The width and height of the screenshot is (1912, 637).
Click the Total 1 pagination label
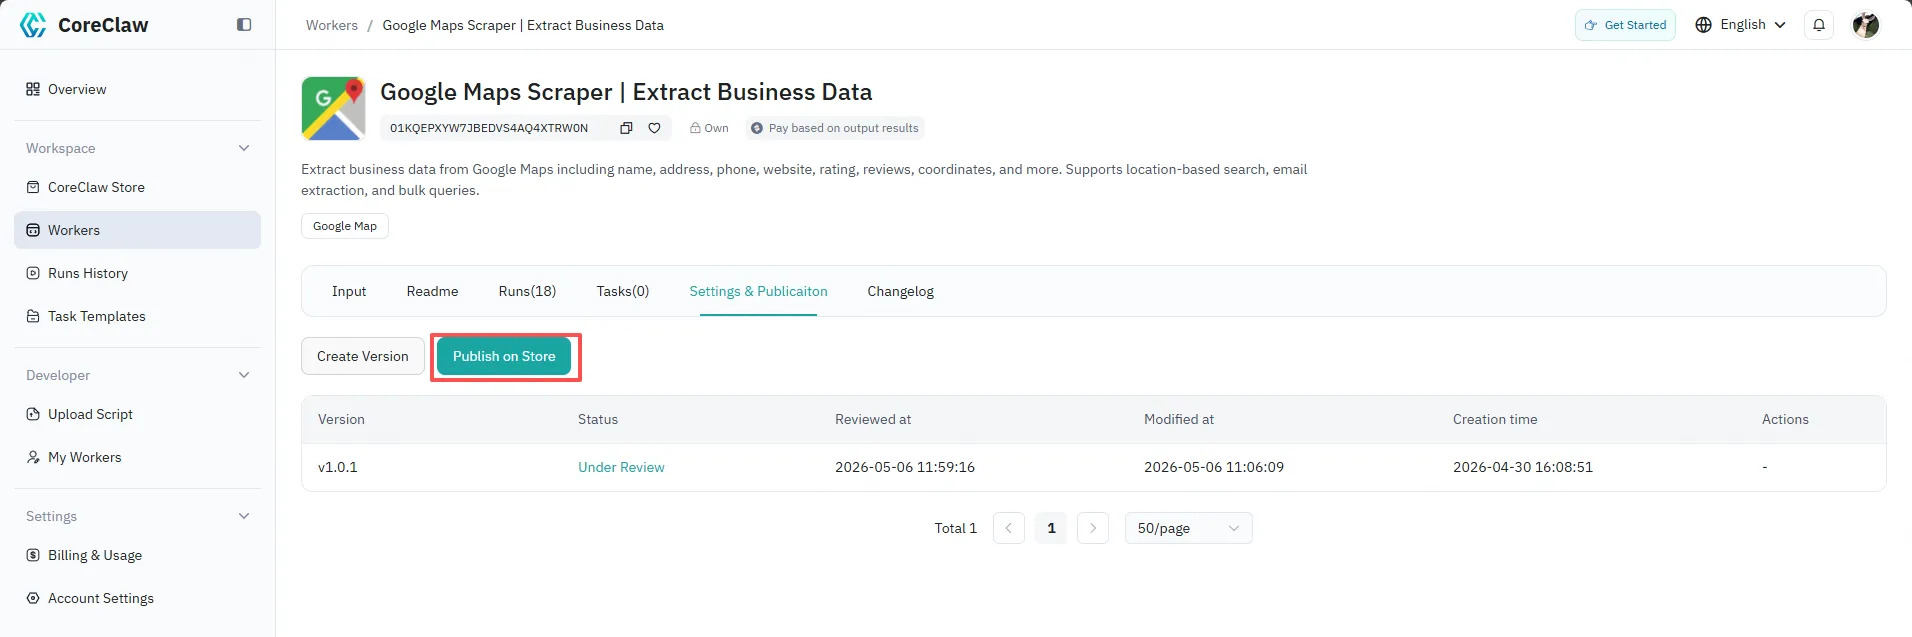955,528
